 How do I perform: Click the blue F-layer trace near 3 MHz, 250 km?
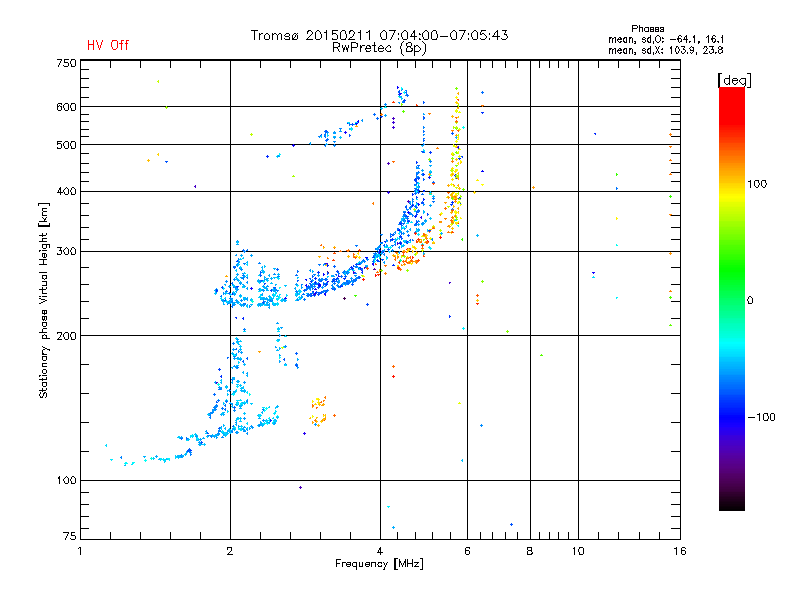[x=327, y=282]
